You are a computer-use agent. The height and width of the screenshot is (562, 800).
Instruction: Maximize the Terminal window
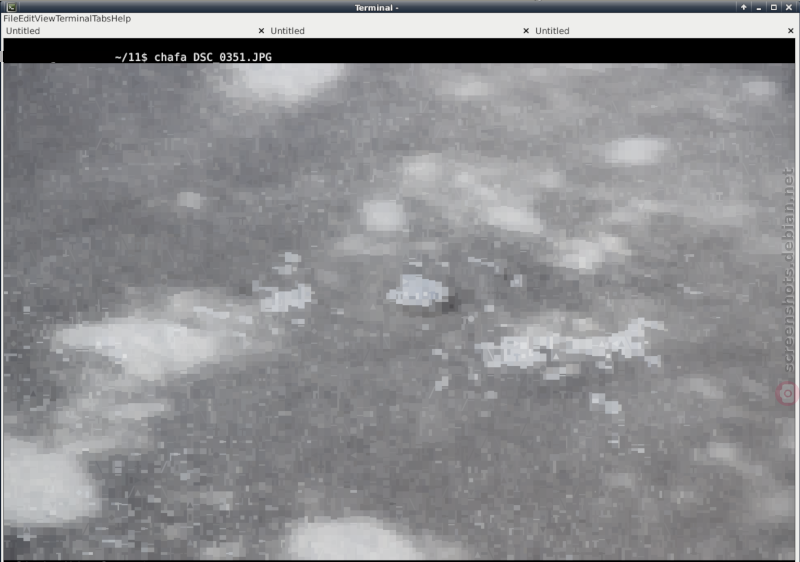pos(773,7)
